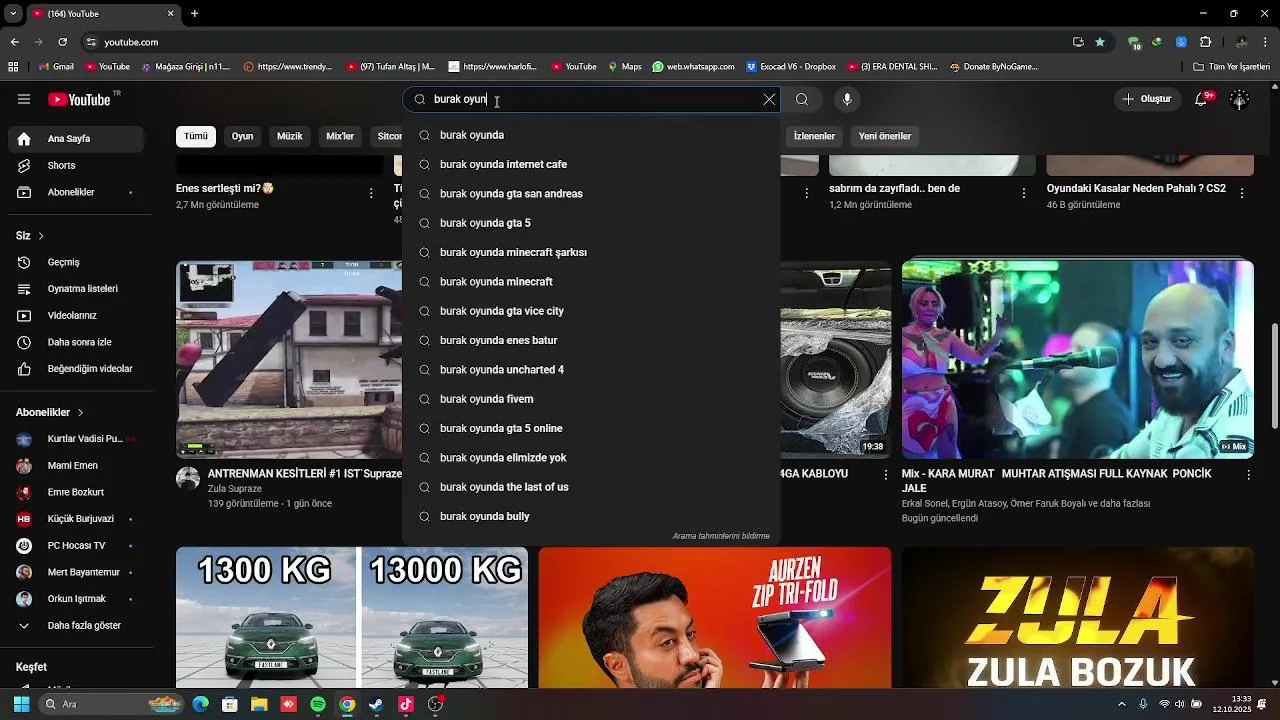This screenshot has width=1280, height=720.
Task: Open more options for sabrım da zayıfladı video
Action: click(1023, 193)
